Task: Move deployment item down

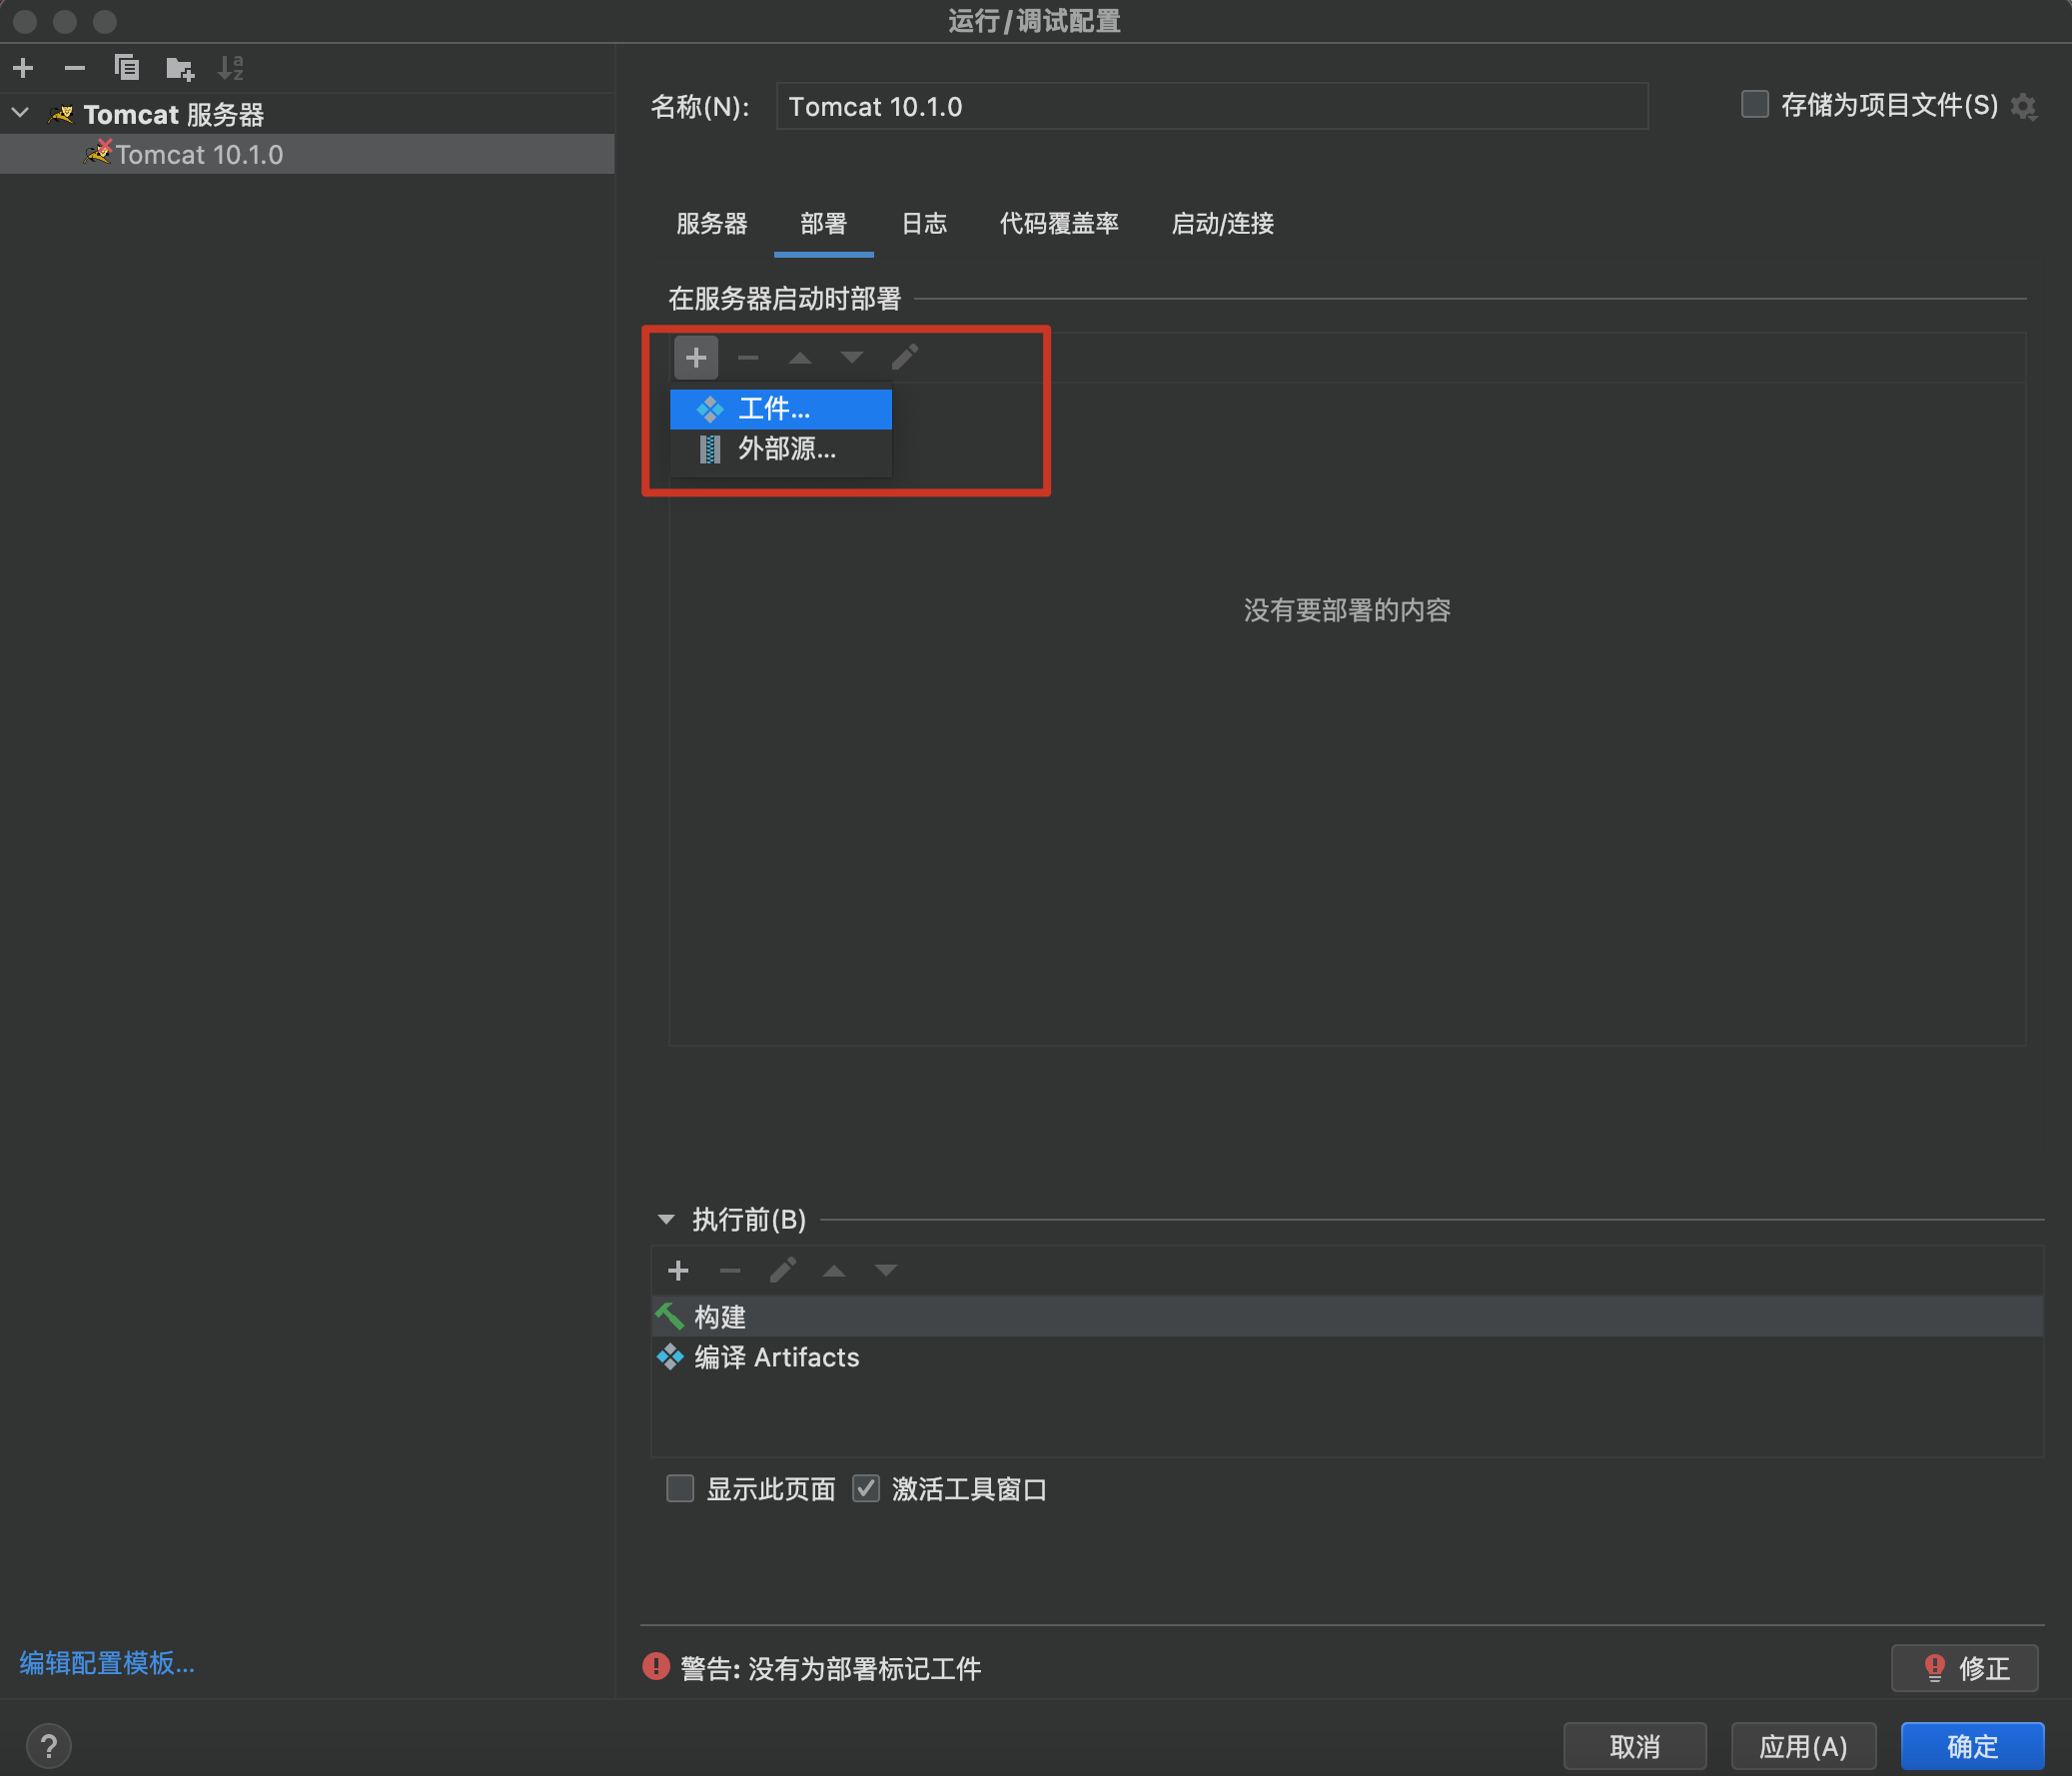Action: tap(852, 357)
